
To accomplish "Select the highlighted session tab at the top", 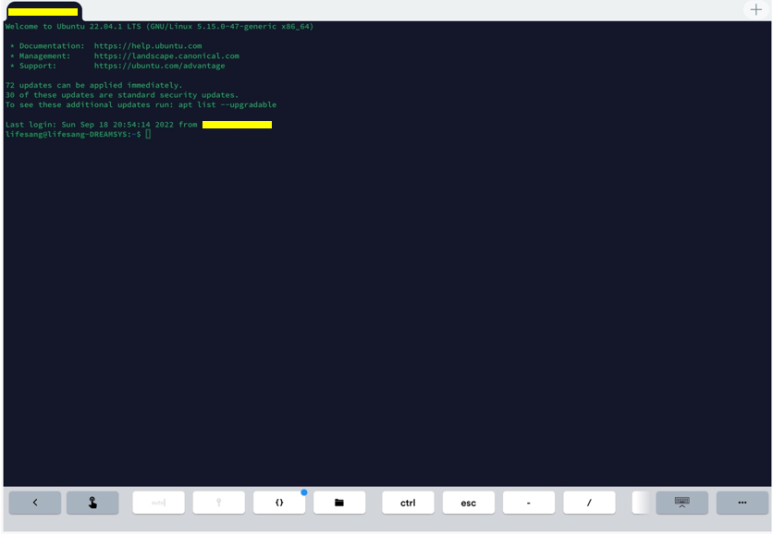I will pyautogui.click(x=43, y=12).
